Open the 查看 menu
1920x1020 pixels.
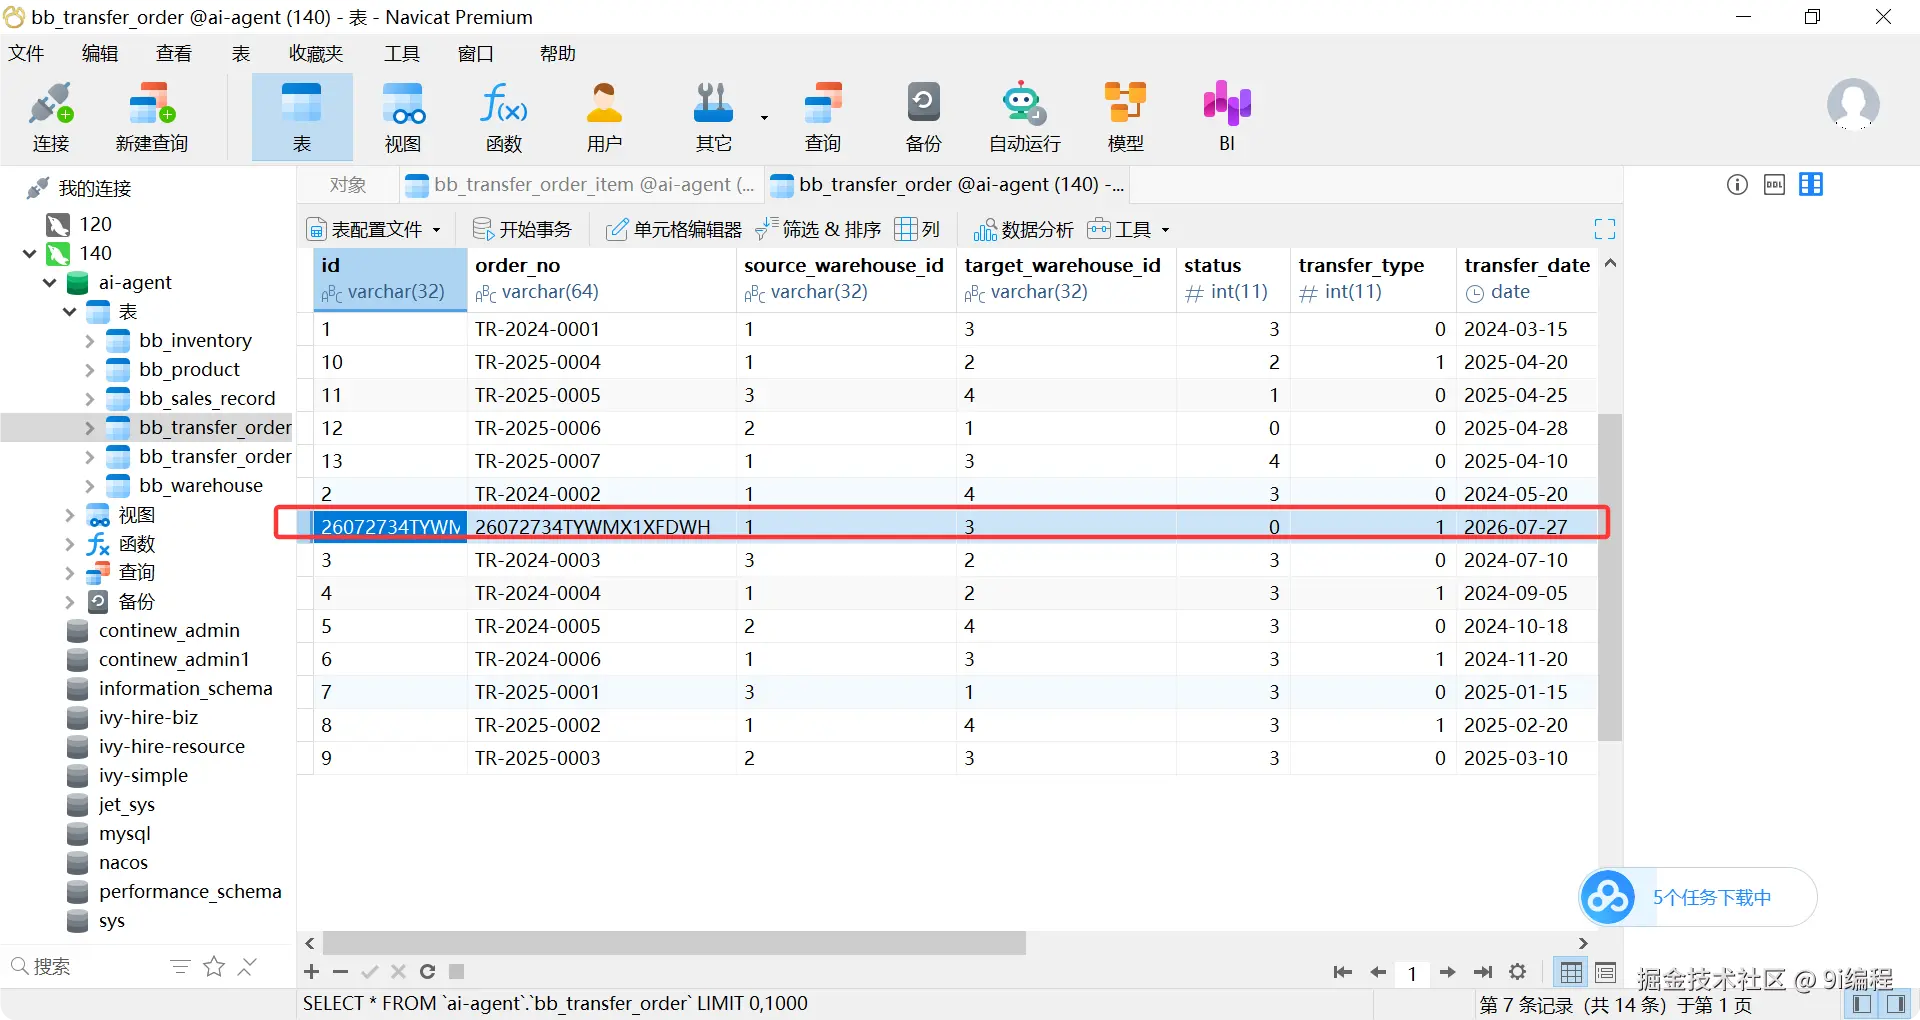(174, 53)
